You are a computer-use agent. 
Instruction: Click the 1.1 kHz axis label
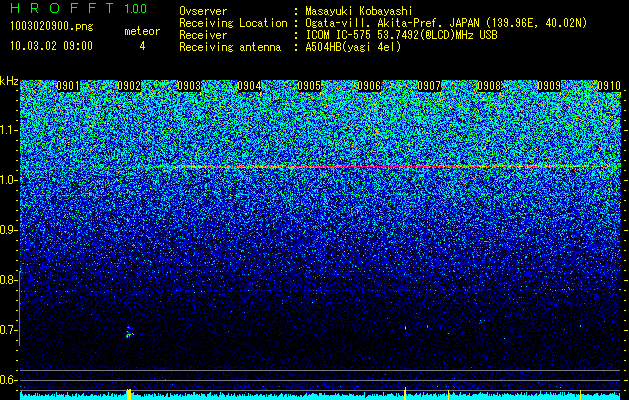pyautogui.click(x=8, y=130)
